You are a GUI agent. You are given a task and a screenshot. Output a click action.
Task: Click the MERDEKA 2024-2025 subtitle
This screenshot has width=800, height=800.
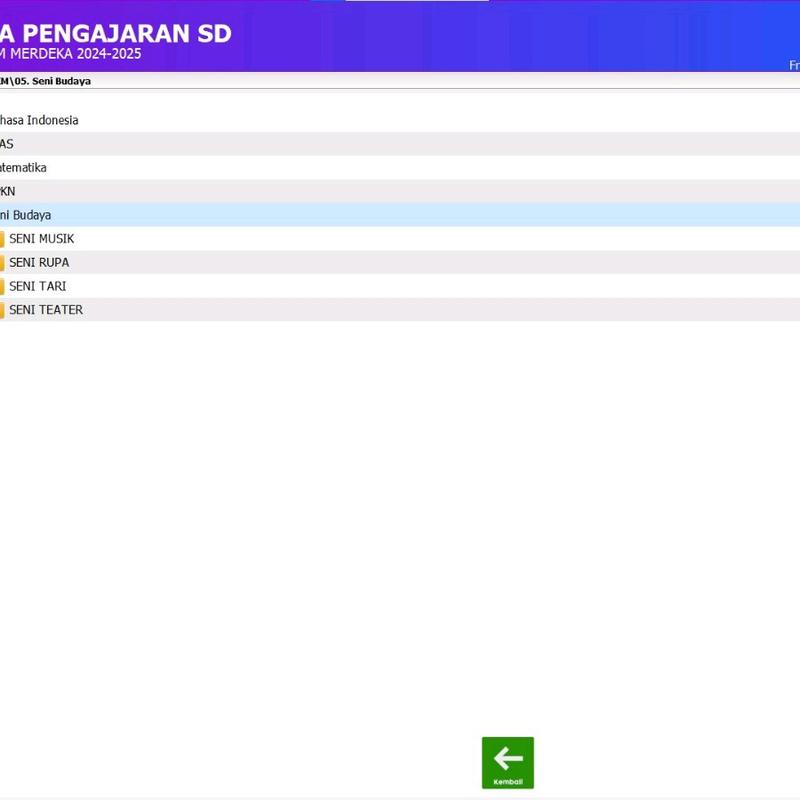click(x=76, y=54)
